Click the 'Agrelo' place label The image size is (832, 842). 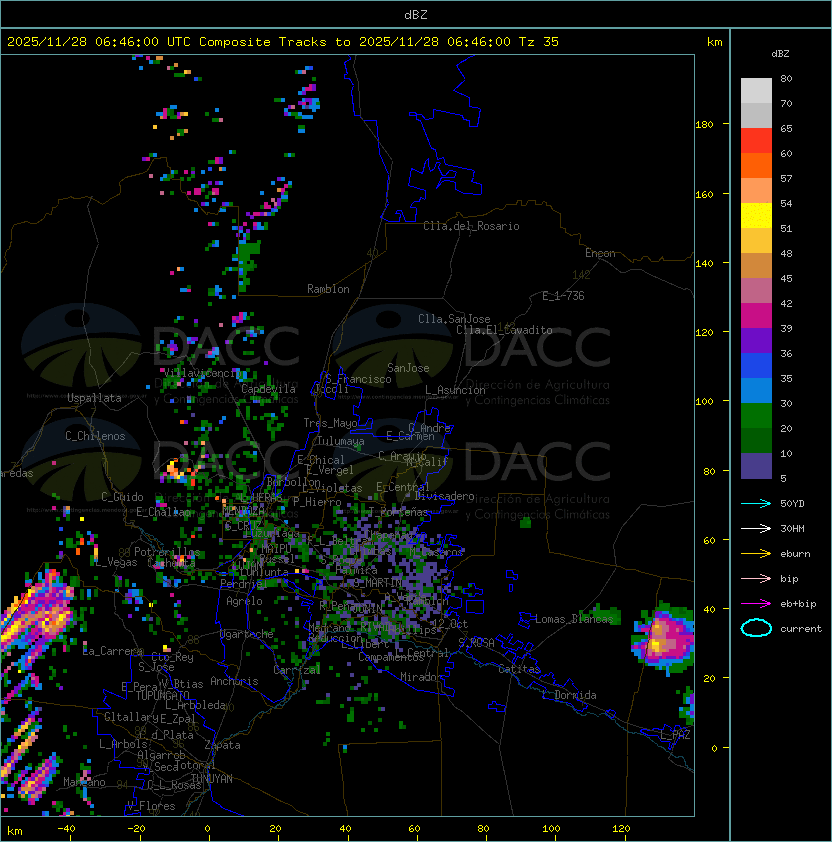(244, 601)
